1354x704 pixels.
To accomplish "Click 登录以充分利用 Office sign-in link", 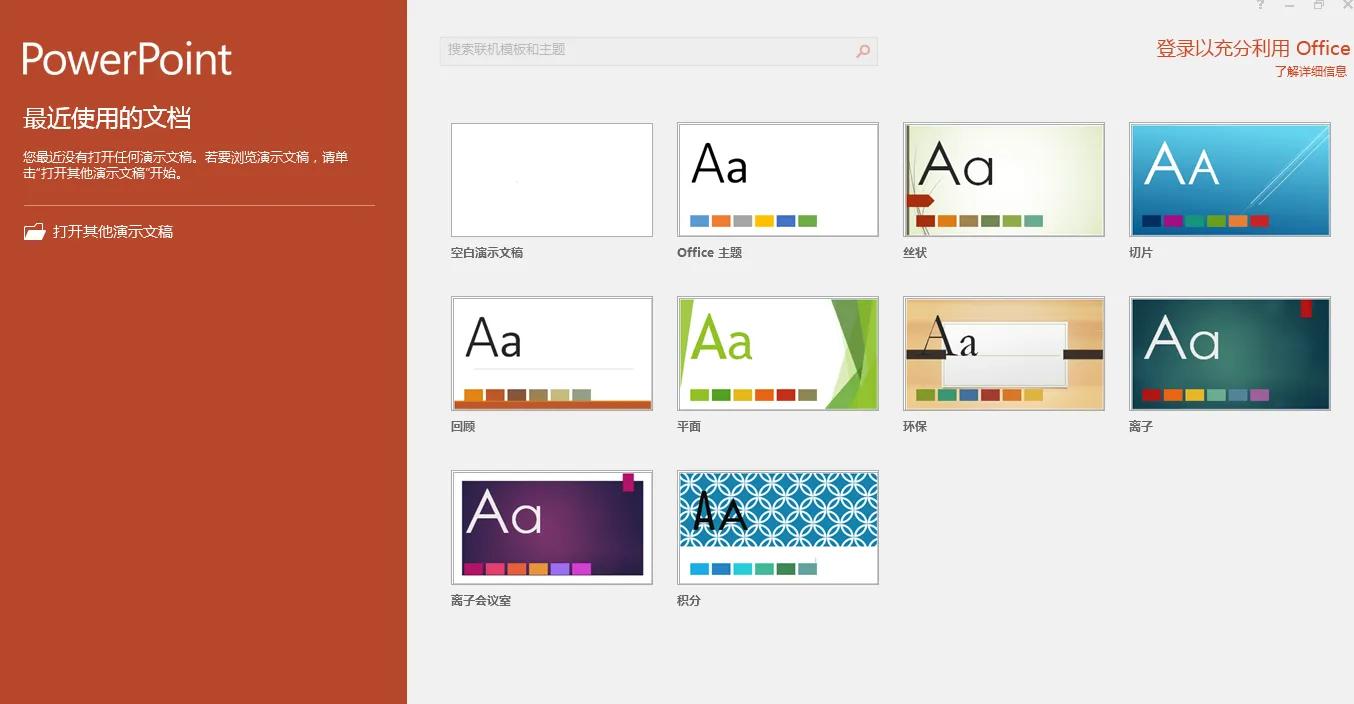I will pos(1253,48).
